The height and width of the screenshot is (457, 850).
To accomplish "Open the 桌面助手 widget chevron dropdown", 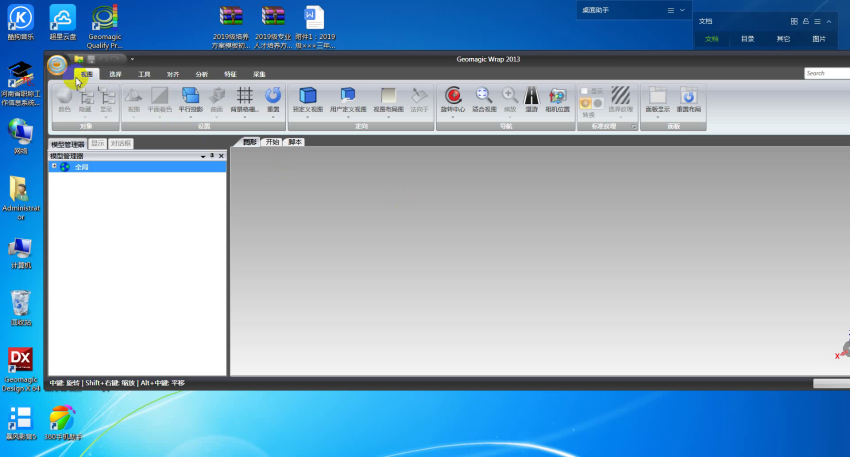I will coord(682,10).
